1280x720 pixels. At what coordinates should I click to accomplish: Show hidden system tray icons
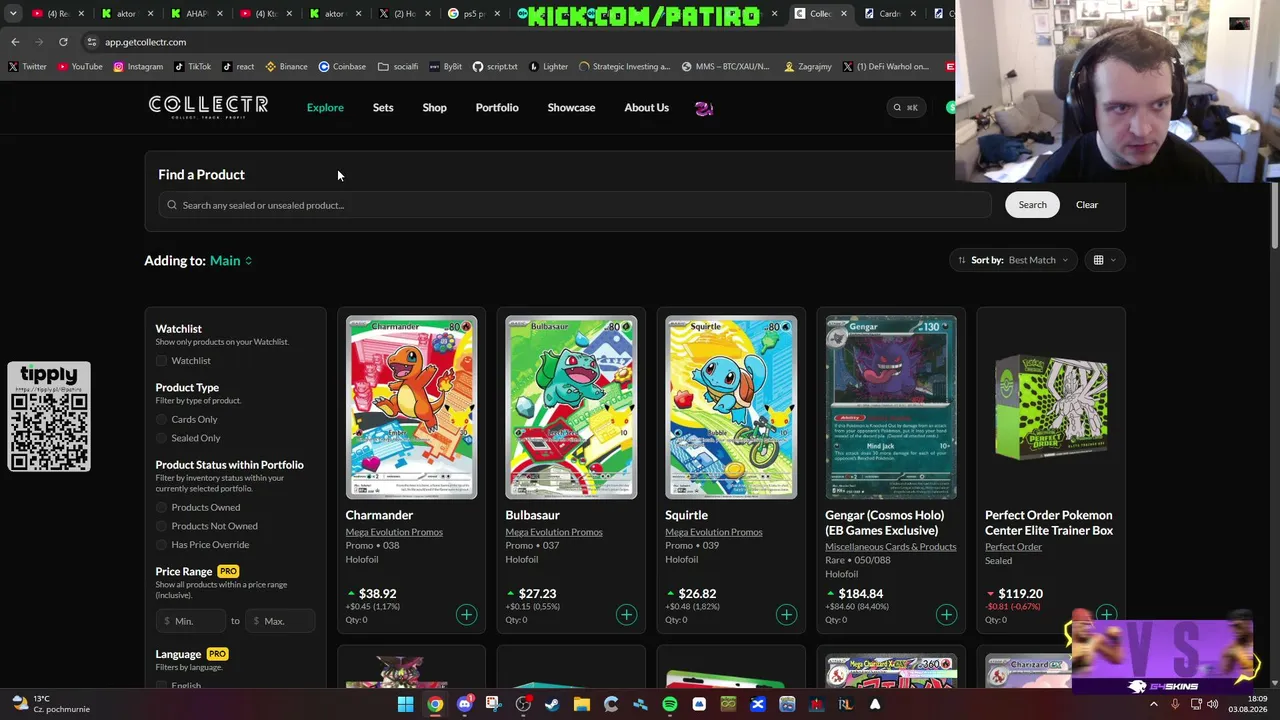(1153, 704)
